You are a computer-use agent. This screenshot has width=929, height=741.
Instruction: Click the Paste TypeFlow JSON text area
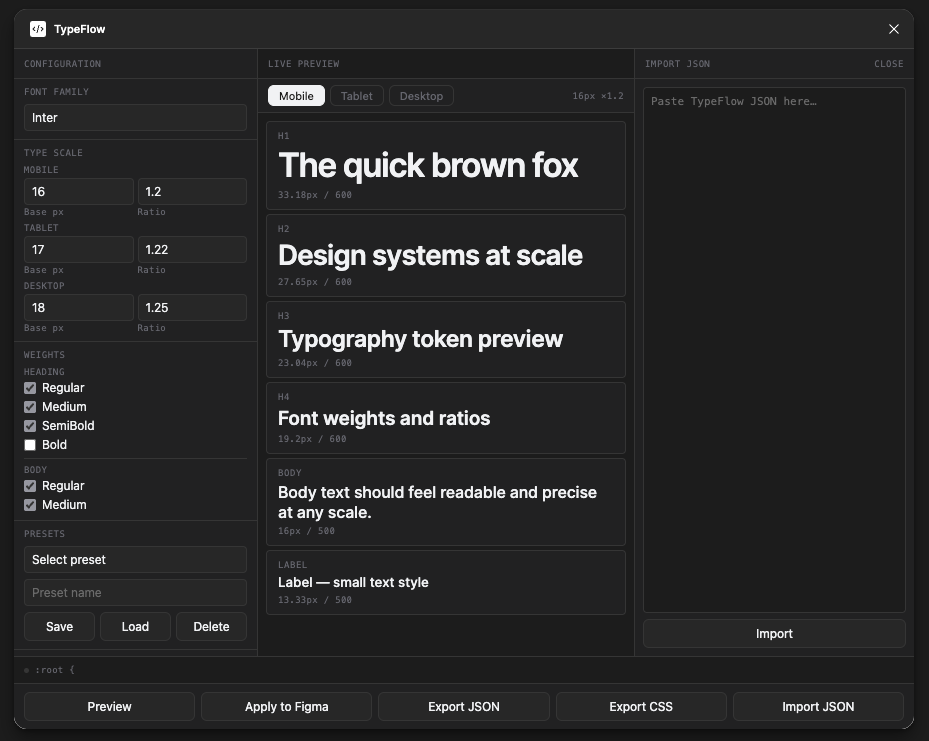(774, 350)
